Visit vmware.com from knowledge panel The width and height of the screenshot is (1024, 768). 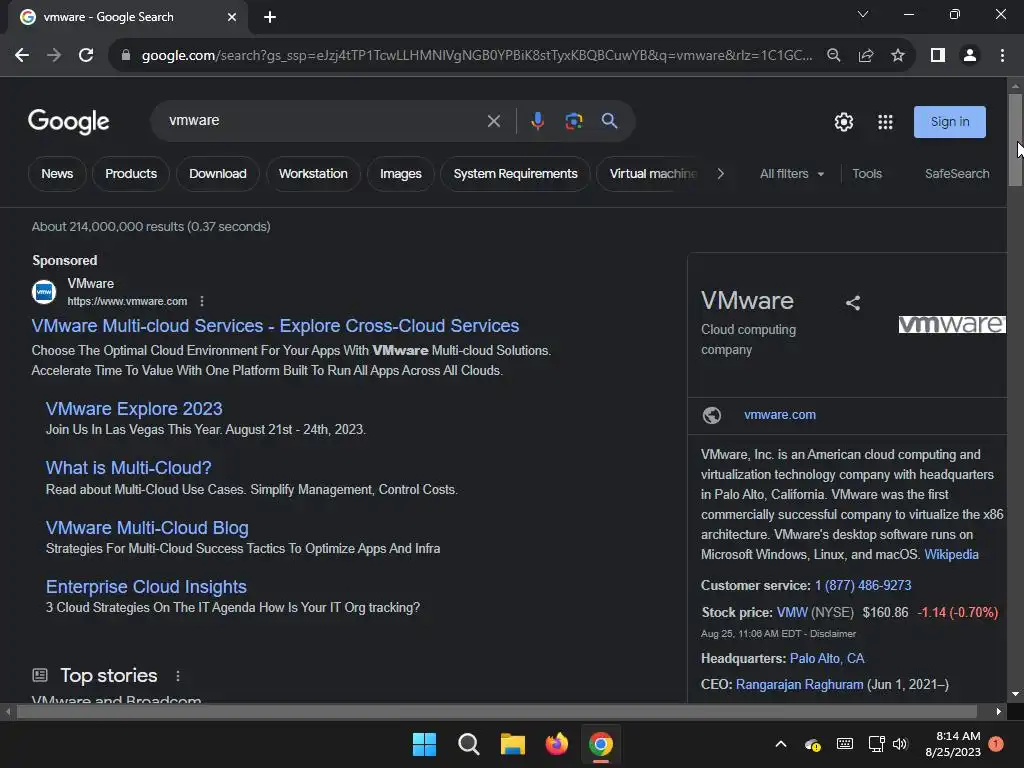pos(780,415)
